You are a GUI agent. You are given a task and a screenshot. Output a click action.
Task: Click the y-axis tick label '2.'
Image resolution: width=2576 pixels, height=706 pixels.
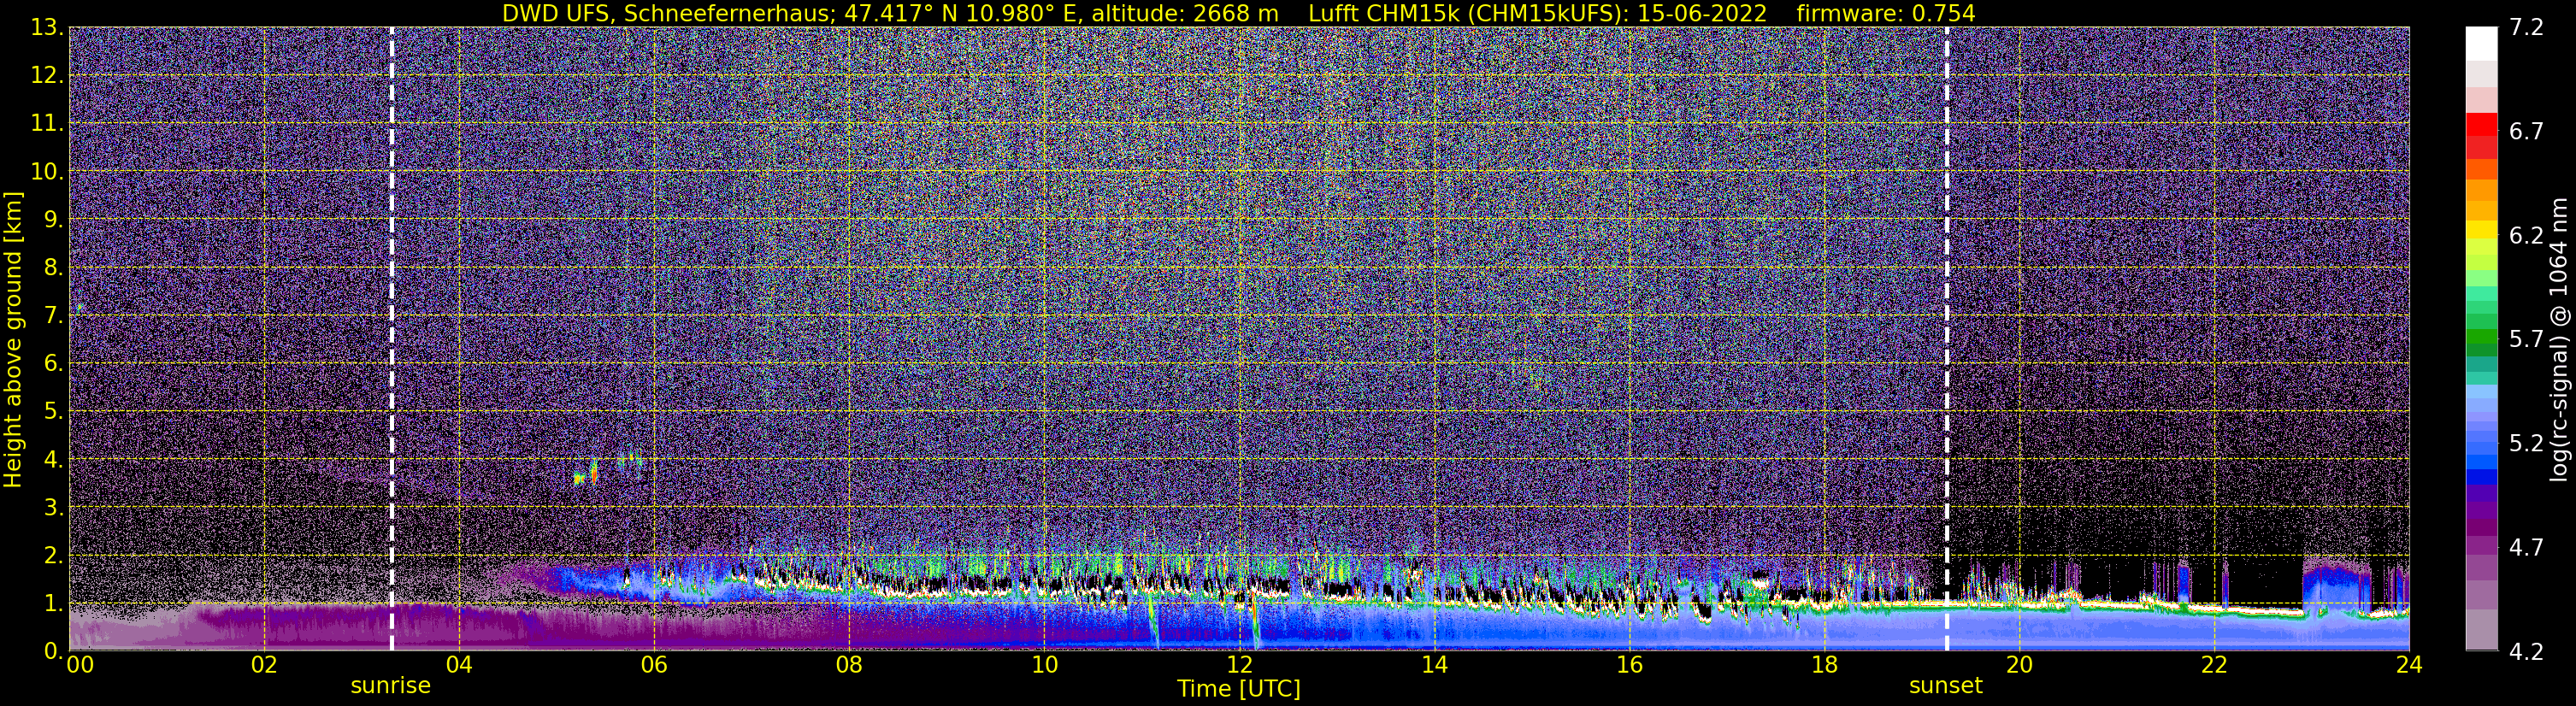(53, 556)
